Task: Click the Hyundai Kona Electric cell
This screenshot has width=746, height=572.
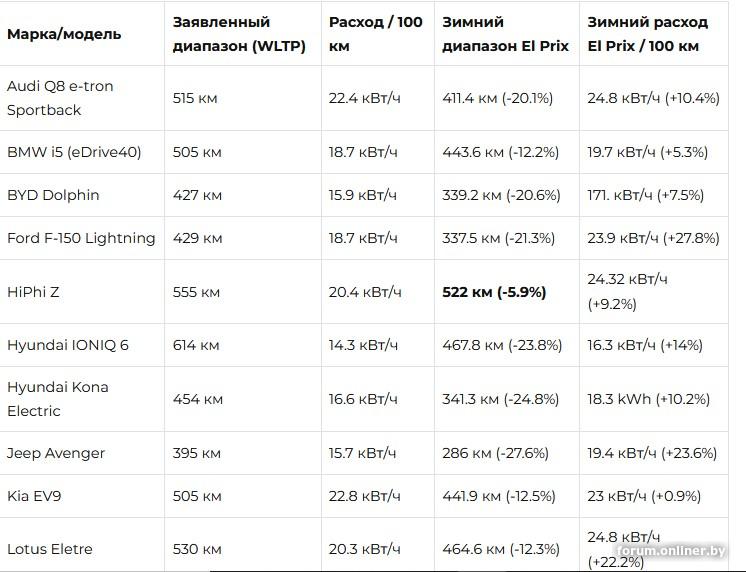Action: (58, 399)
